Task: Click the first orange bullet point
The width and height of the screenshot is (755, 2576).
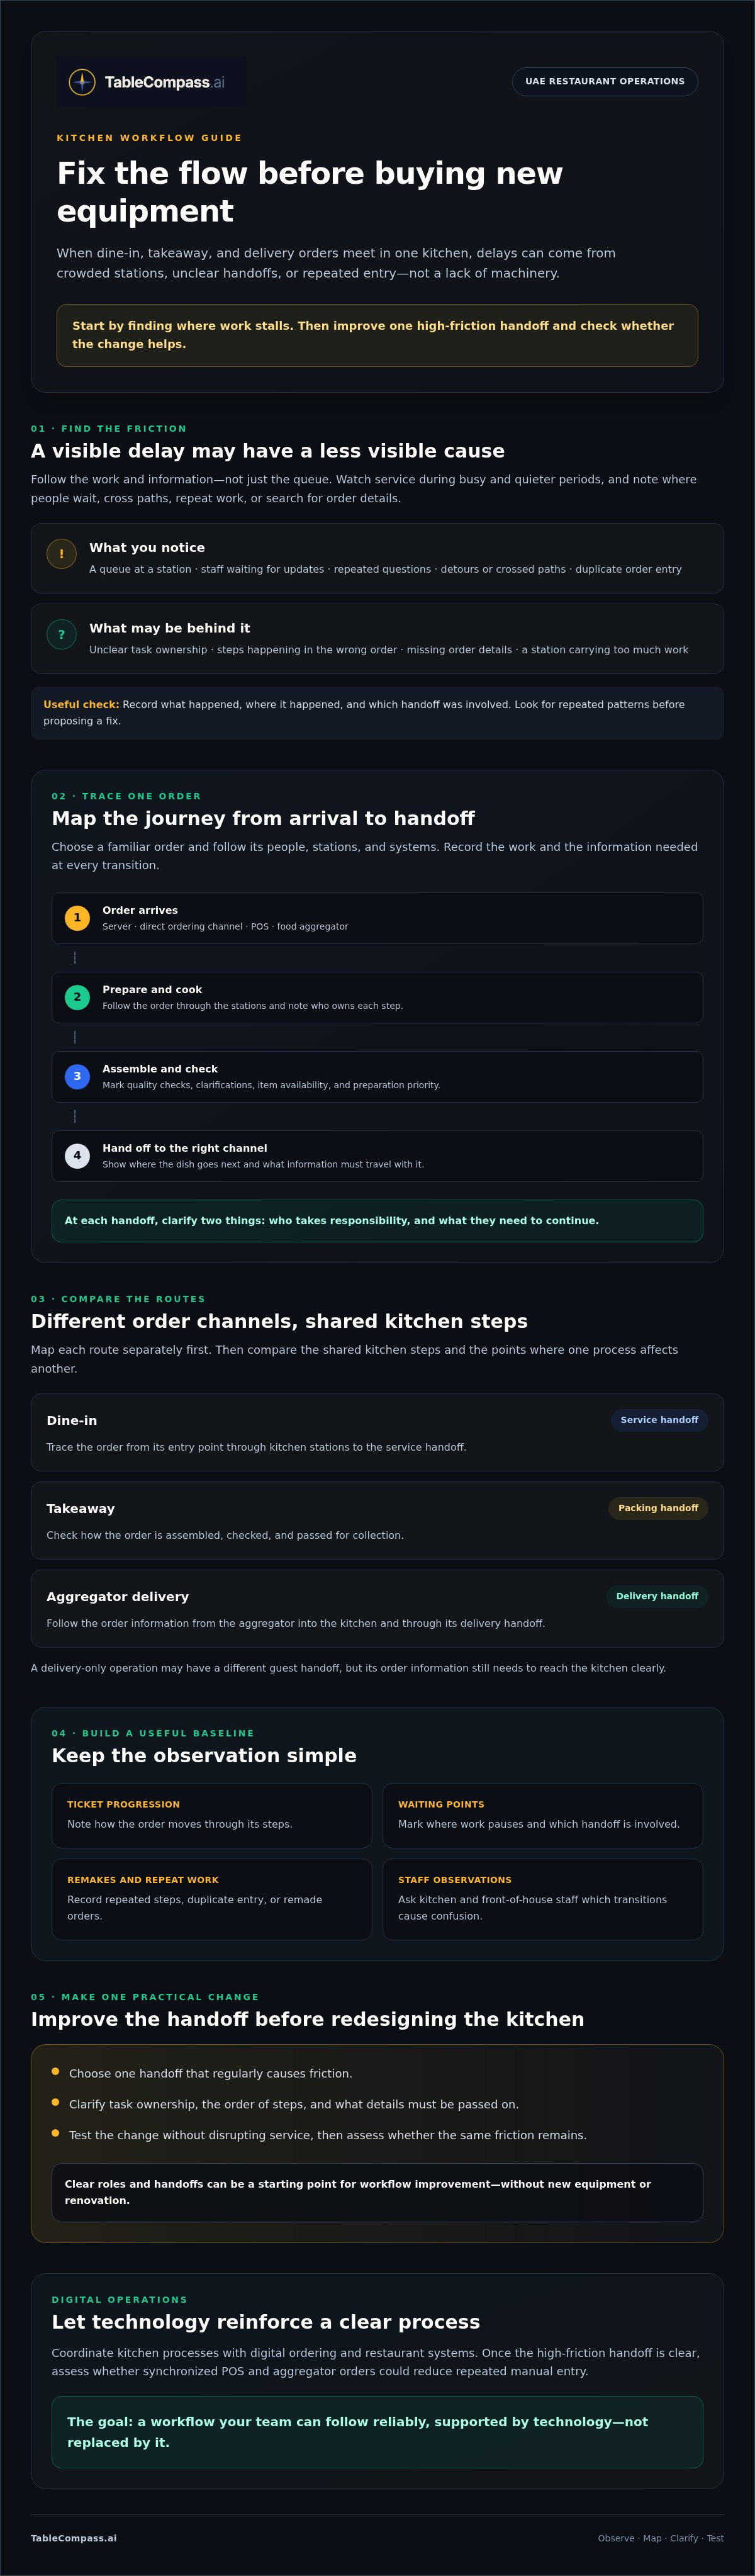Action: click(55, 2072)
